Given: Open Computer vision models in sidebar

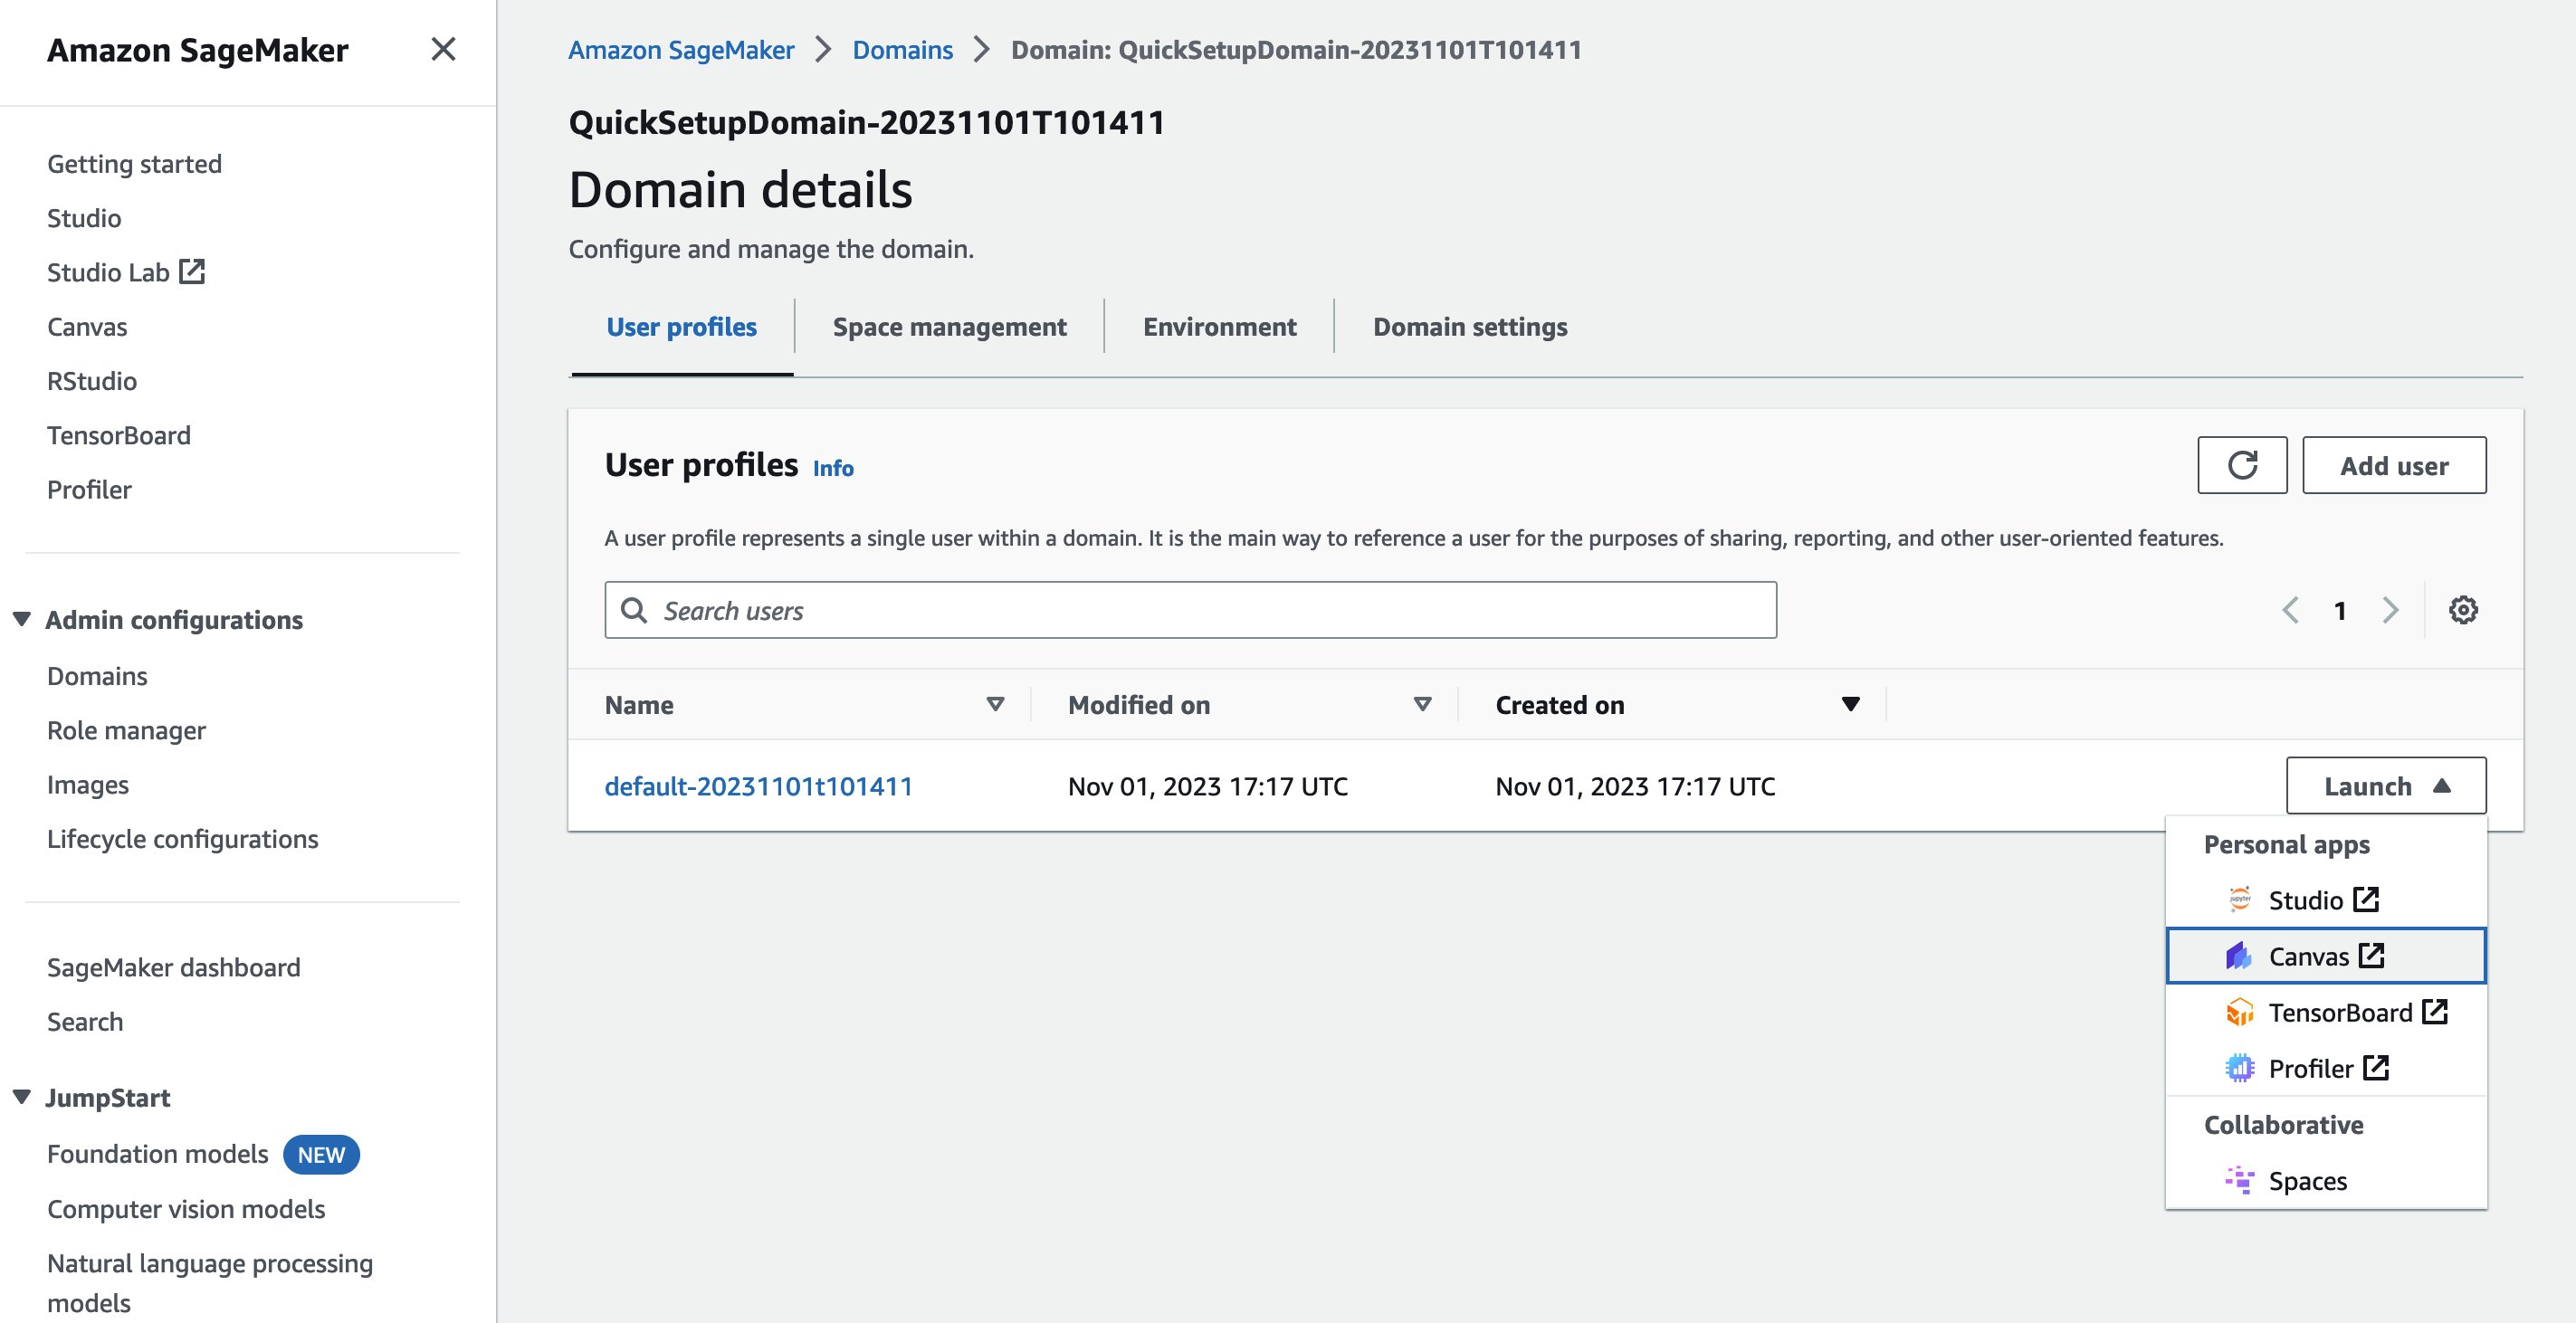Looking at the screenshot, I should pyautogui.click(x=186, y=1209).
